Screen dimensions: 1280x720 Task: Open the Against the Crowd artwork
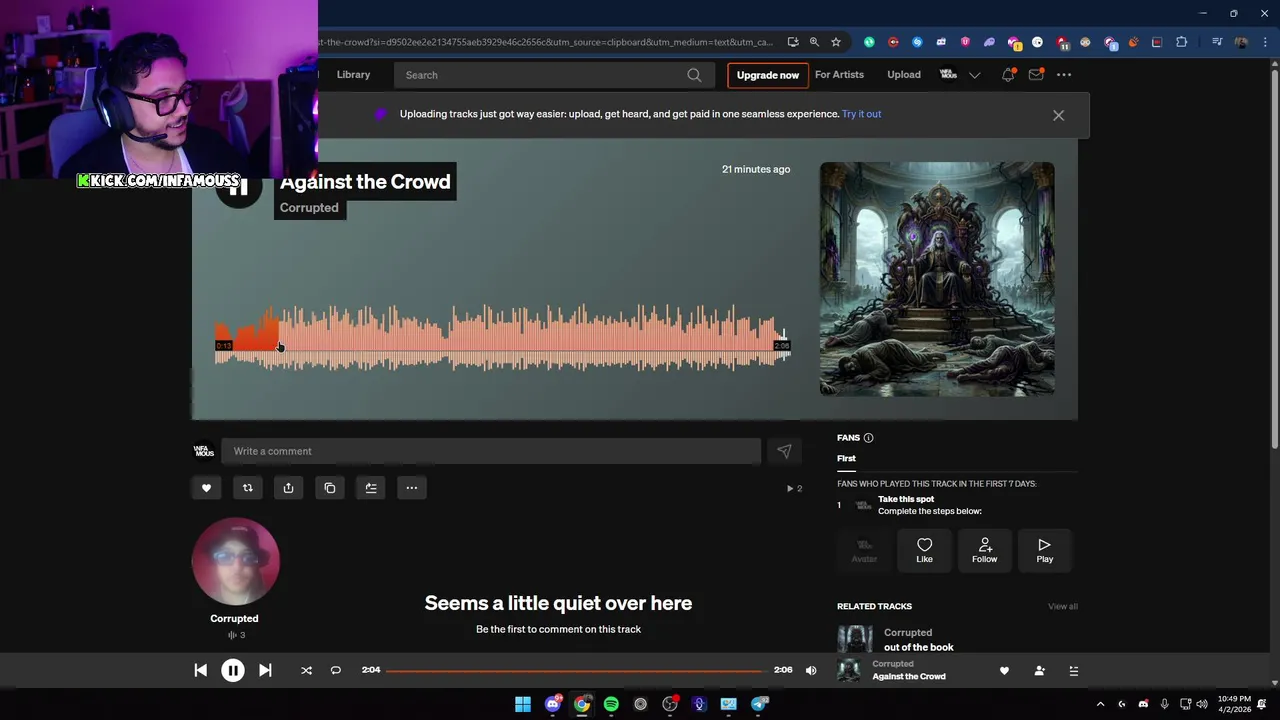click(937, 279)
